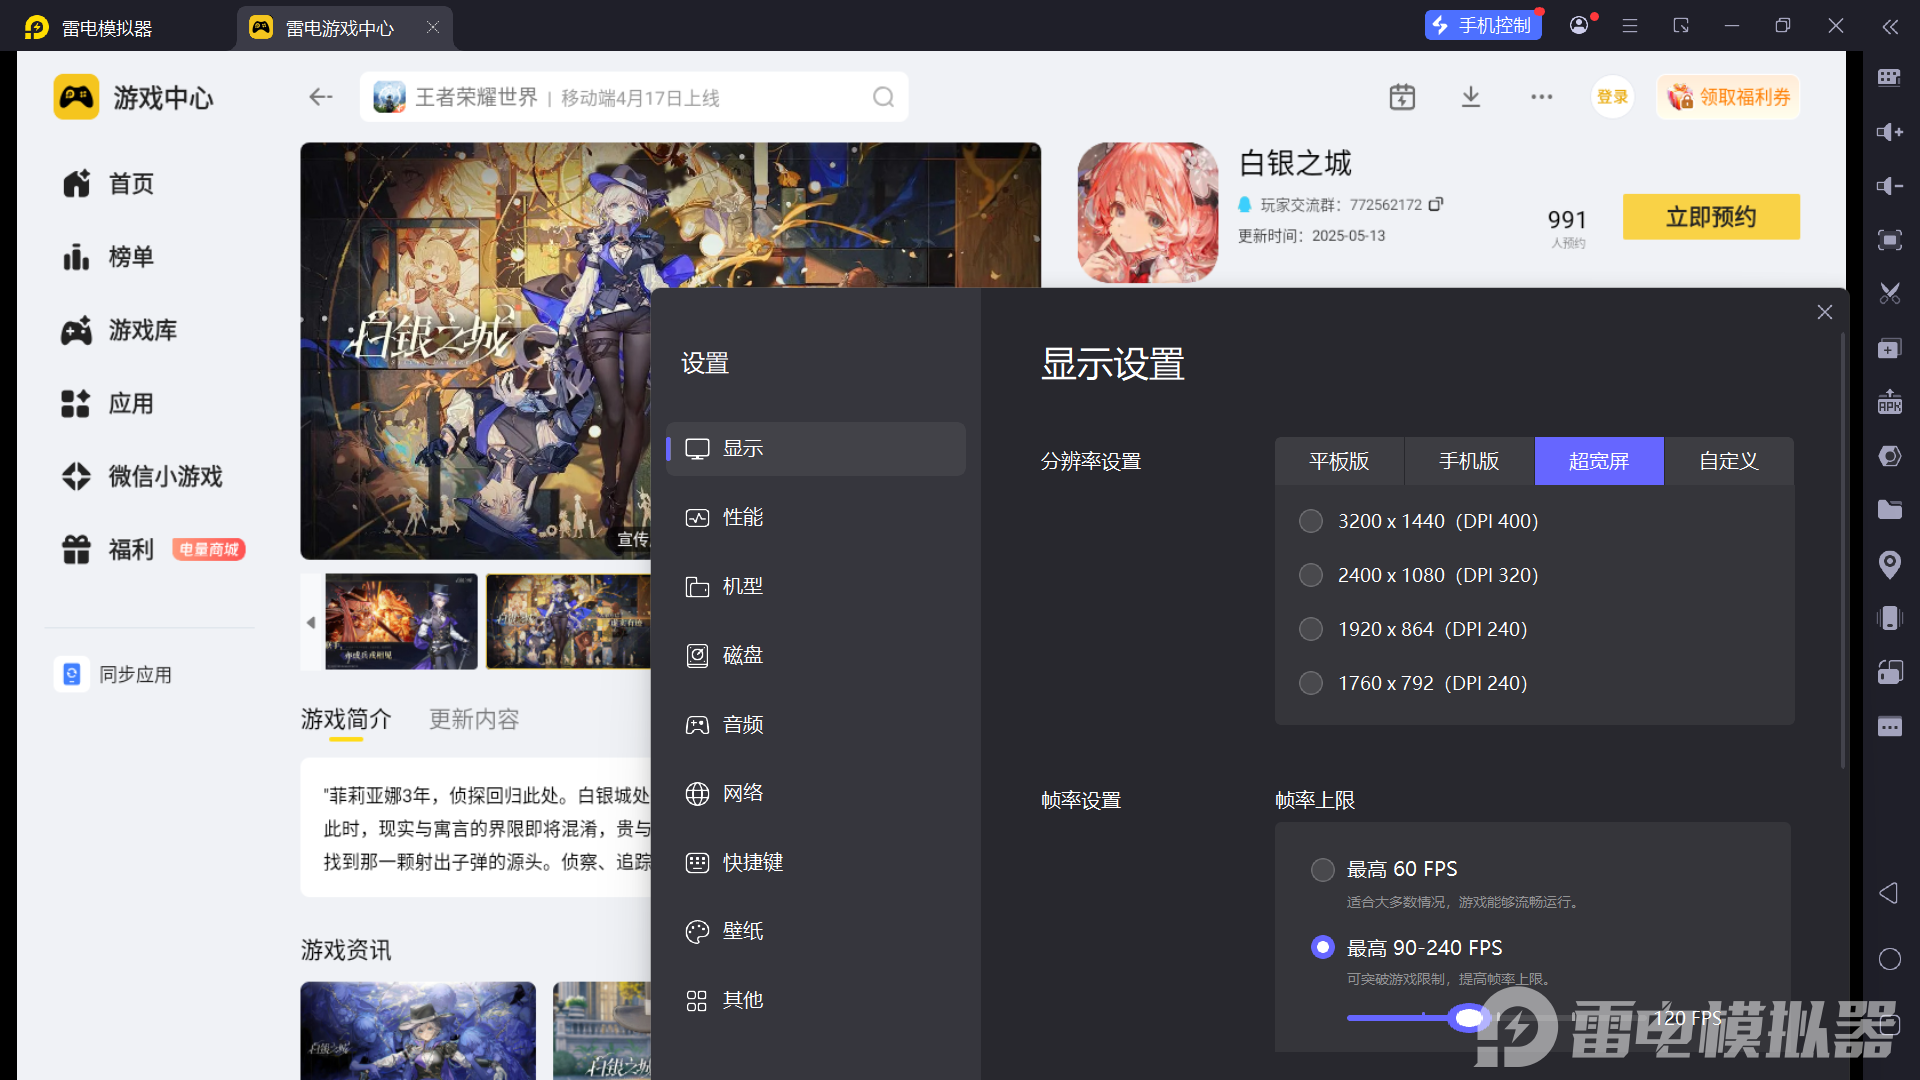Screen dimensions: 1920x1080
Task: Click the Android back triangle icon
Action: click(1888, 893)
